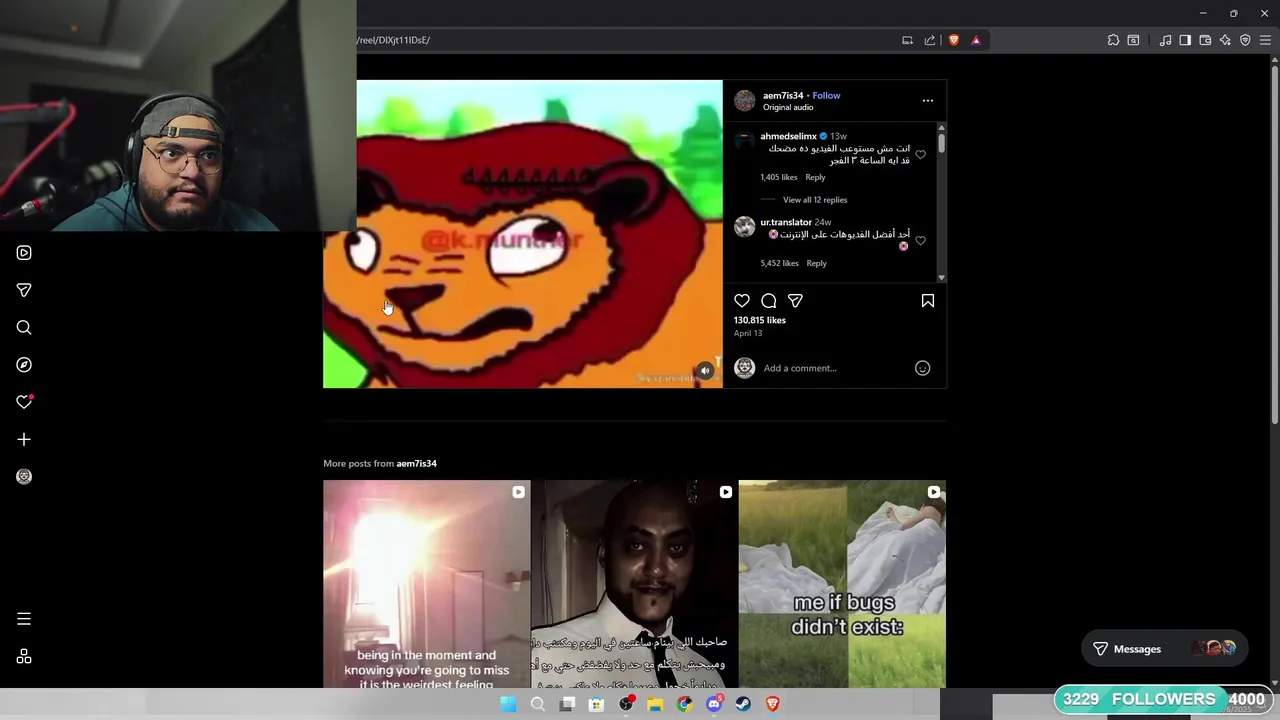Image resolution: width=1280 pixels, height=720 pixels.
Task: Like ur.translator's comment
Action: pyautogui.click(x=920, y=241)
